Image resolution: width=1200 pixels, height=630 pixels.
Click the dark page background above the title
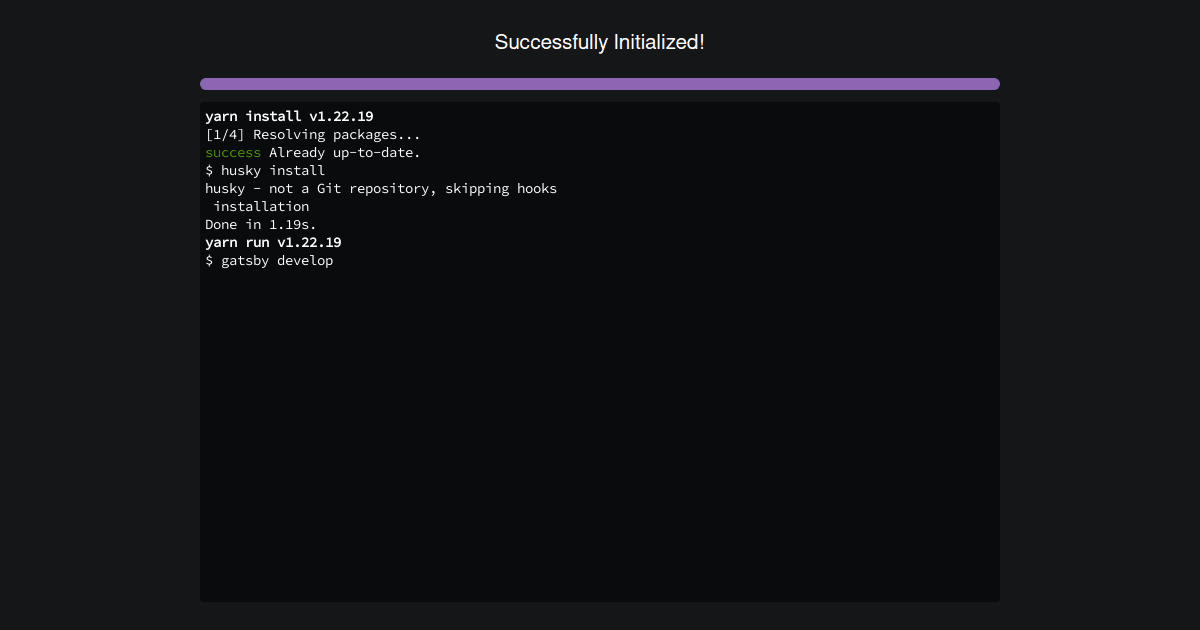pyautogui.click(x=600, y=12)
